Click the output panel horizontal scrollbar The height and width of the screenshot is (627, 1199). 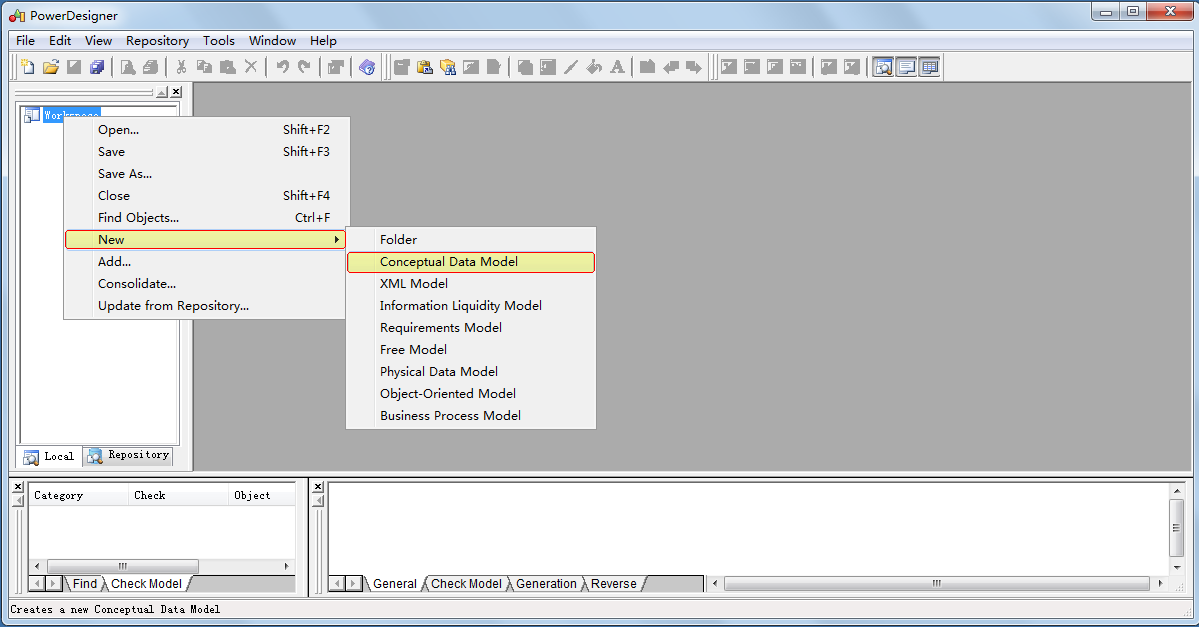click(x=937, y=583)
